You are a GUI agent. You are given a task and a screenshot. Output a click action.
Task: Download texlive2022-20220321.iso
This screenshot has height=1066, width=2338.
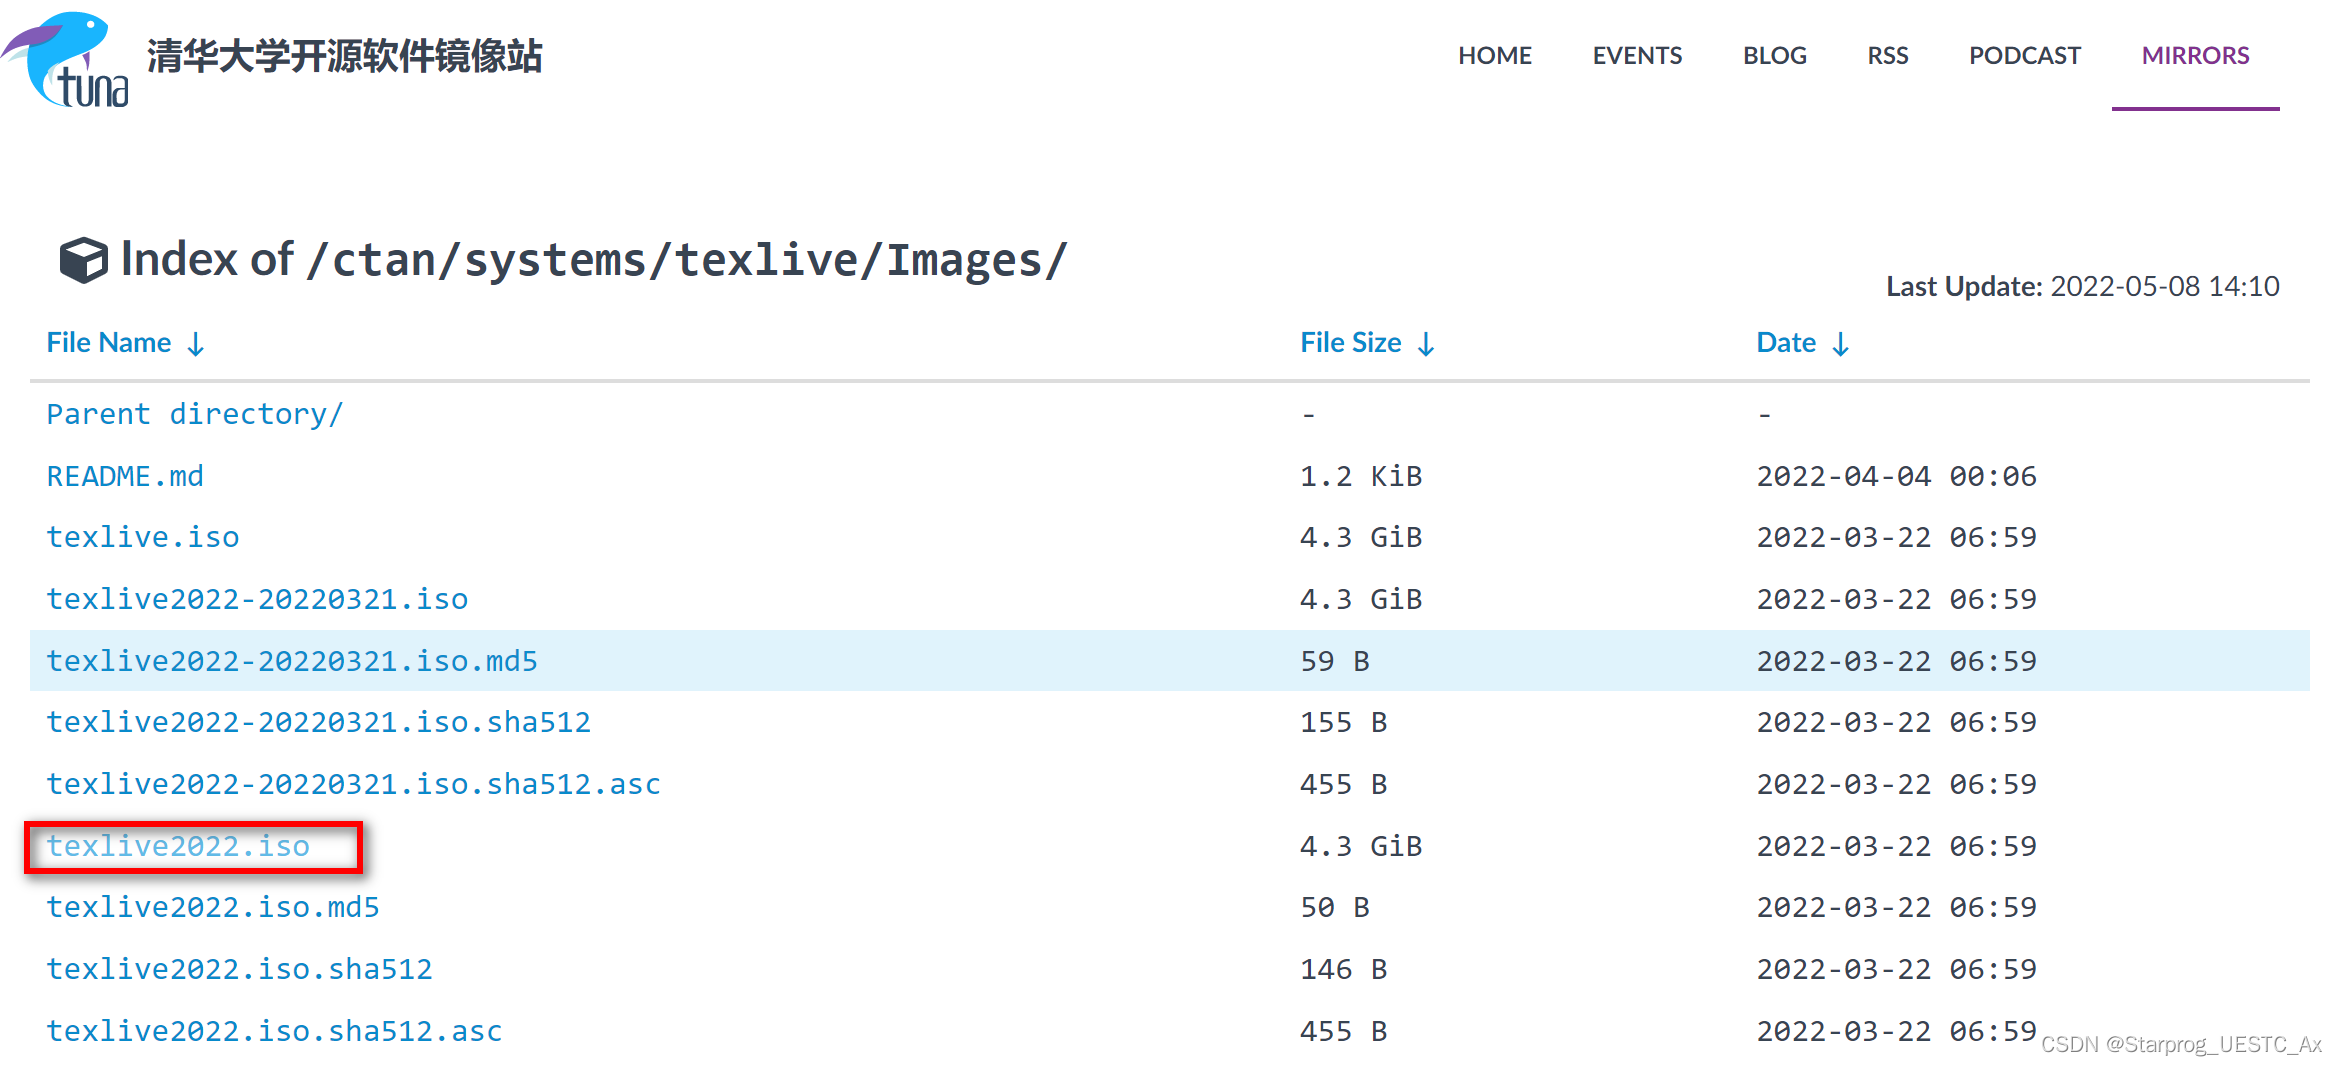tap(257, 599)
